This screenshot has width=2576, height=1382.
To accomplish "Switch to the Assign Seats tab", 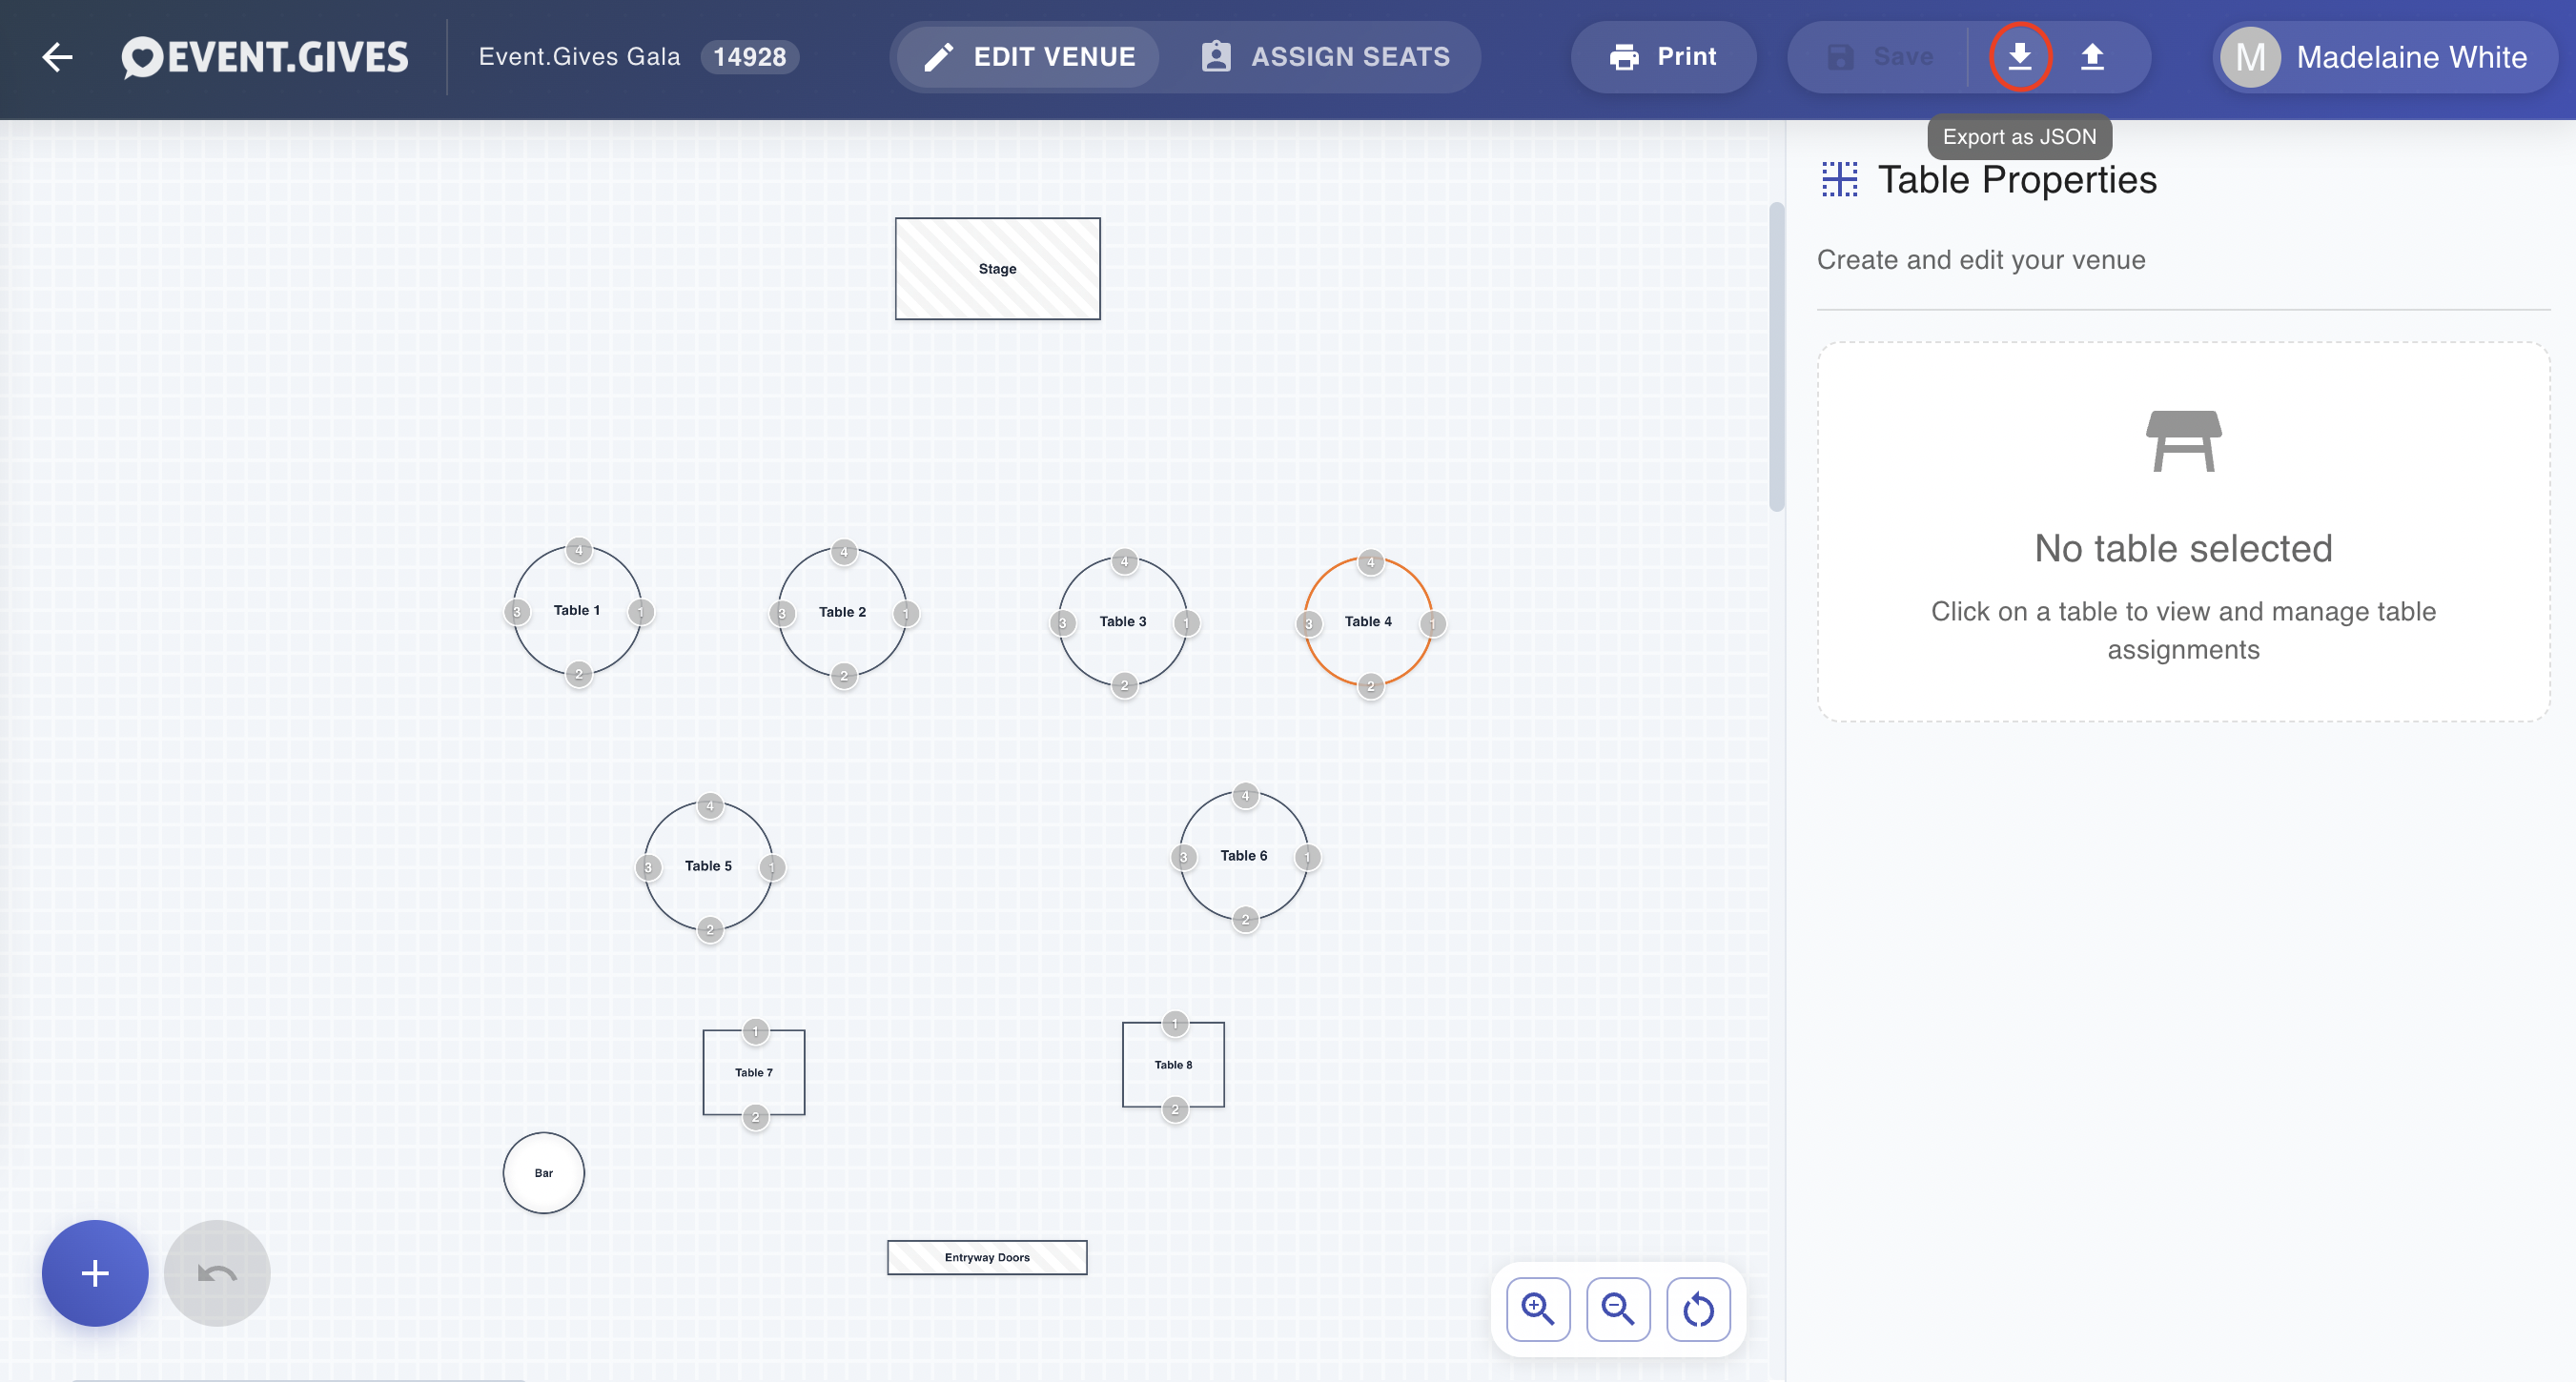I will click(1325, 57).
